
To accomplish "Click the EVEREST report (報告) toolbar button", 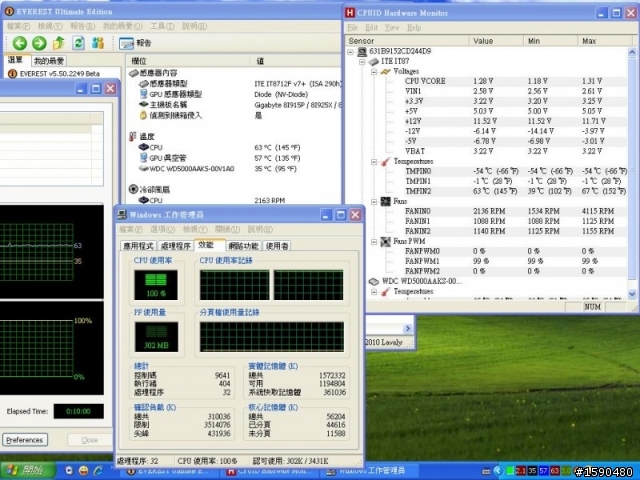I will click(x=135, y=43).
